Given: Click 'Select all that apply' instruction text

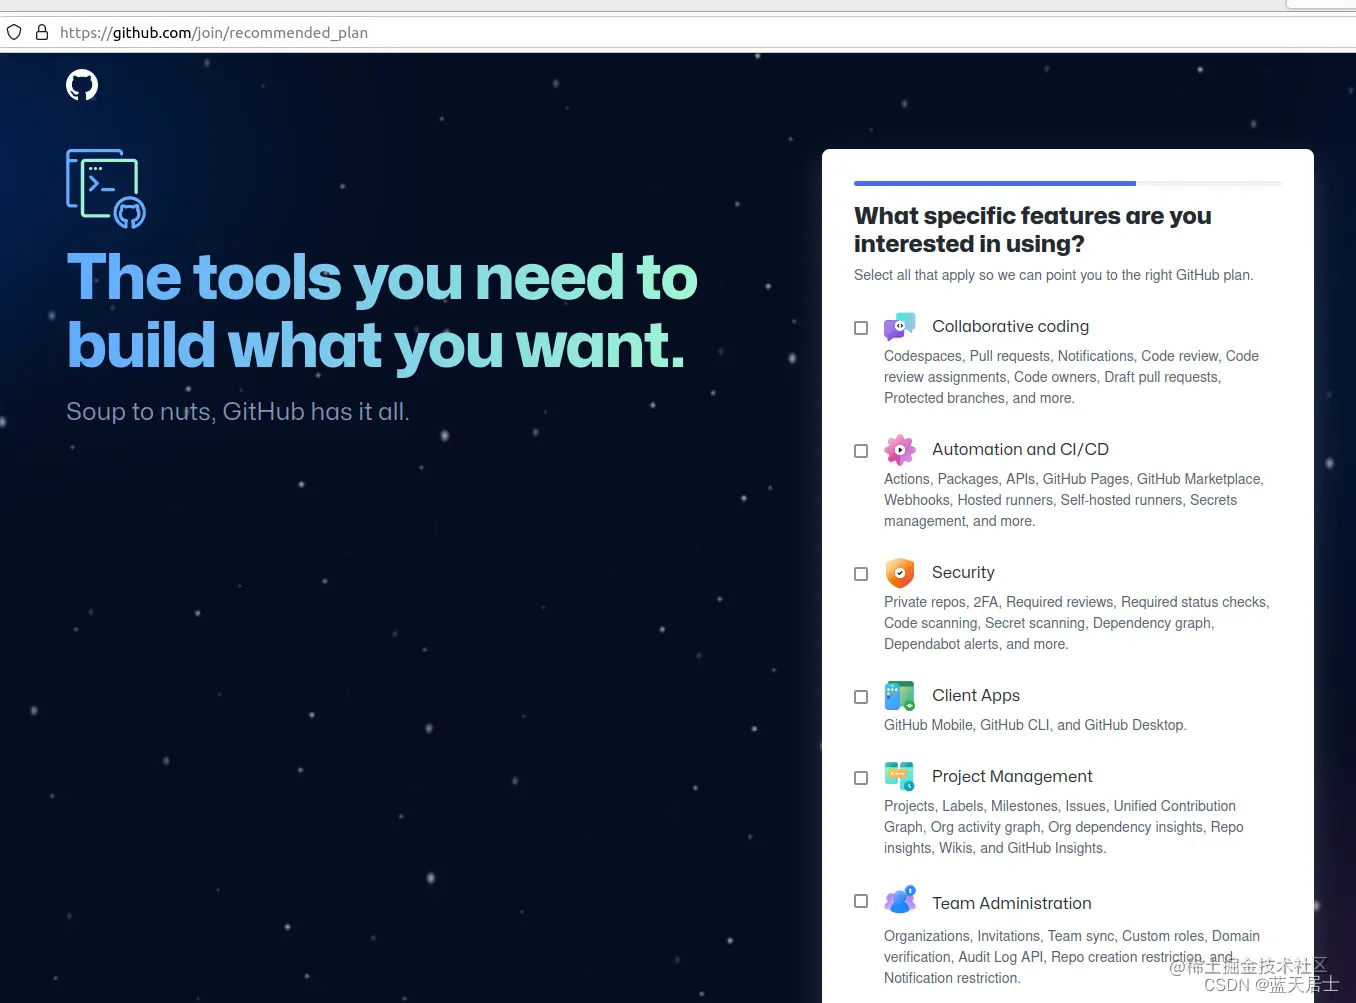Looking at the screenshot, I should pyautogui.click(x=1053, y=275).
